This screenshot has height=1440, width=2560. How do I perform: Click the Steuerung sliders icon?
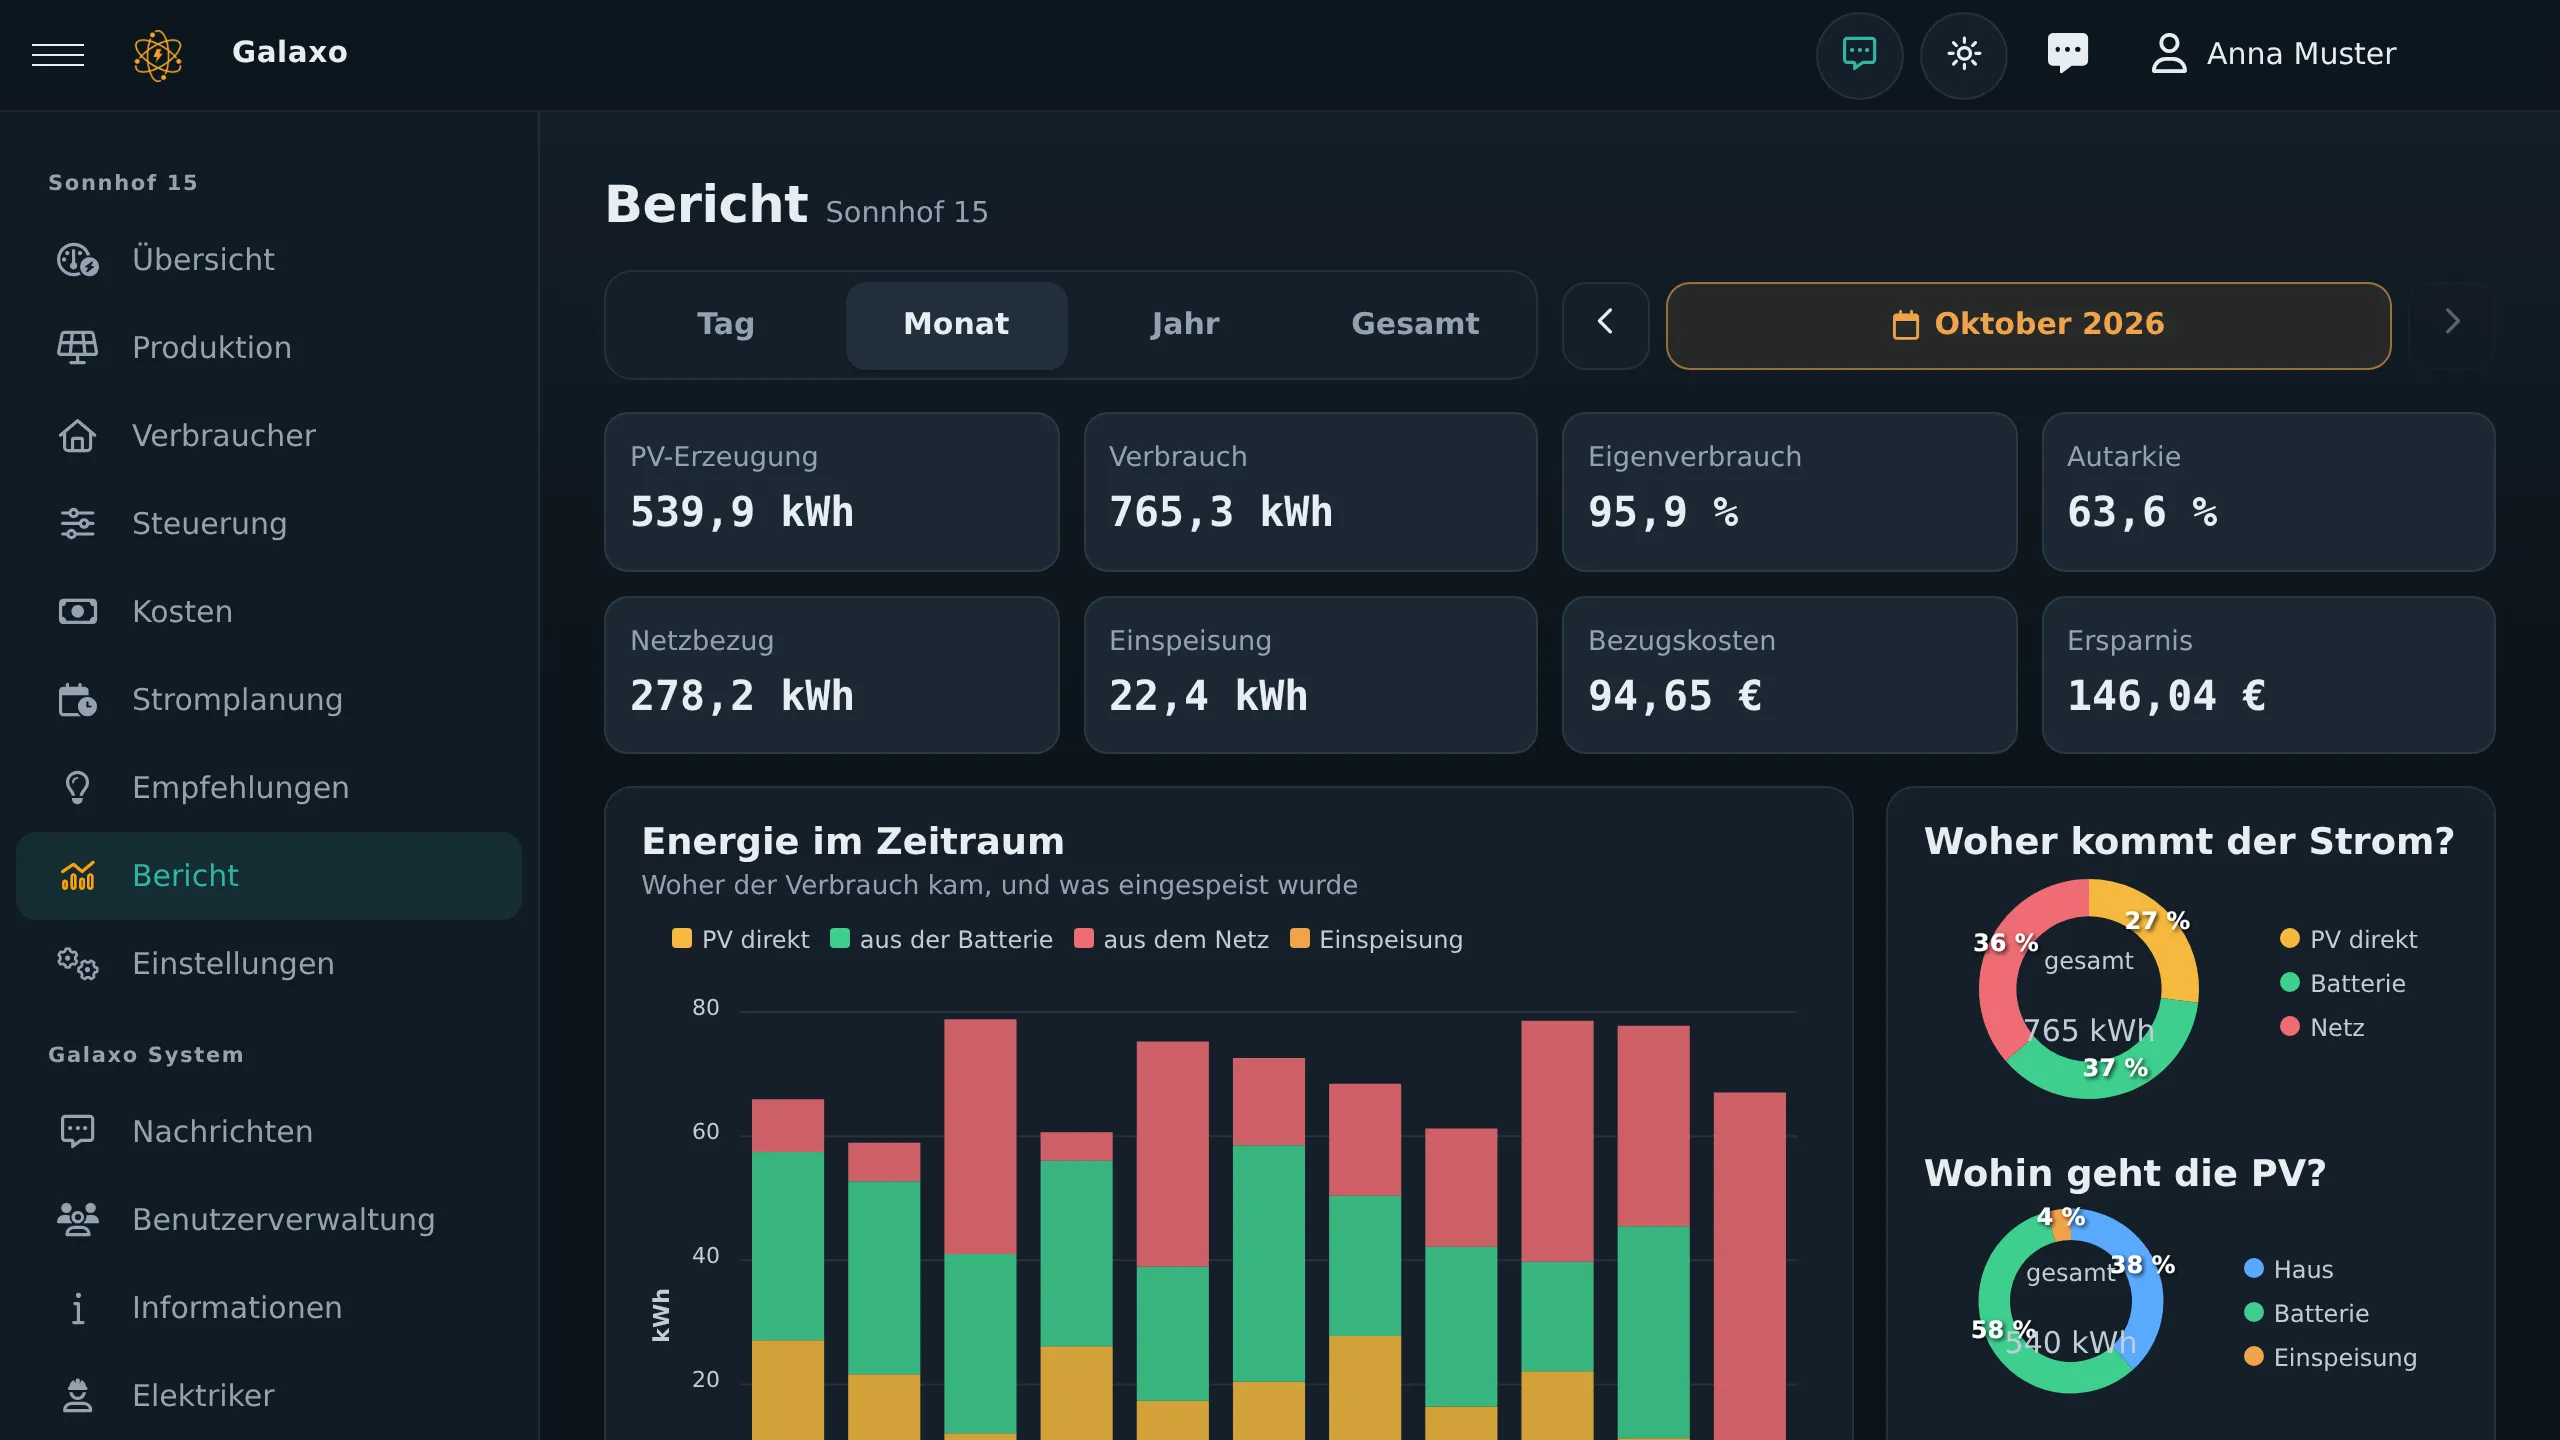(x=78, y=524)
